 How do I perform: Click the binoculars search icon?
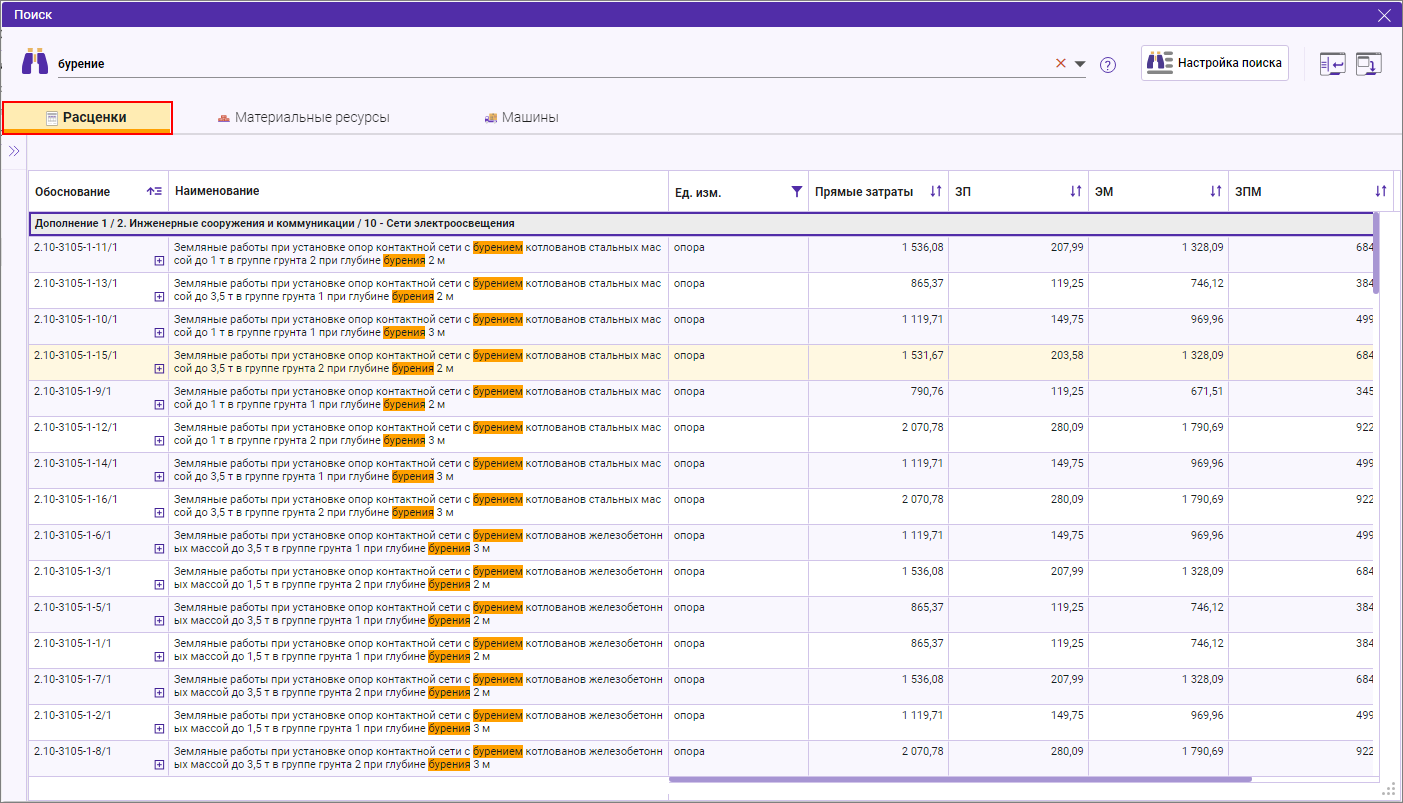(35, 62)
